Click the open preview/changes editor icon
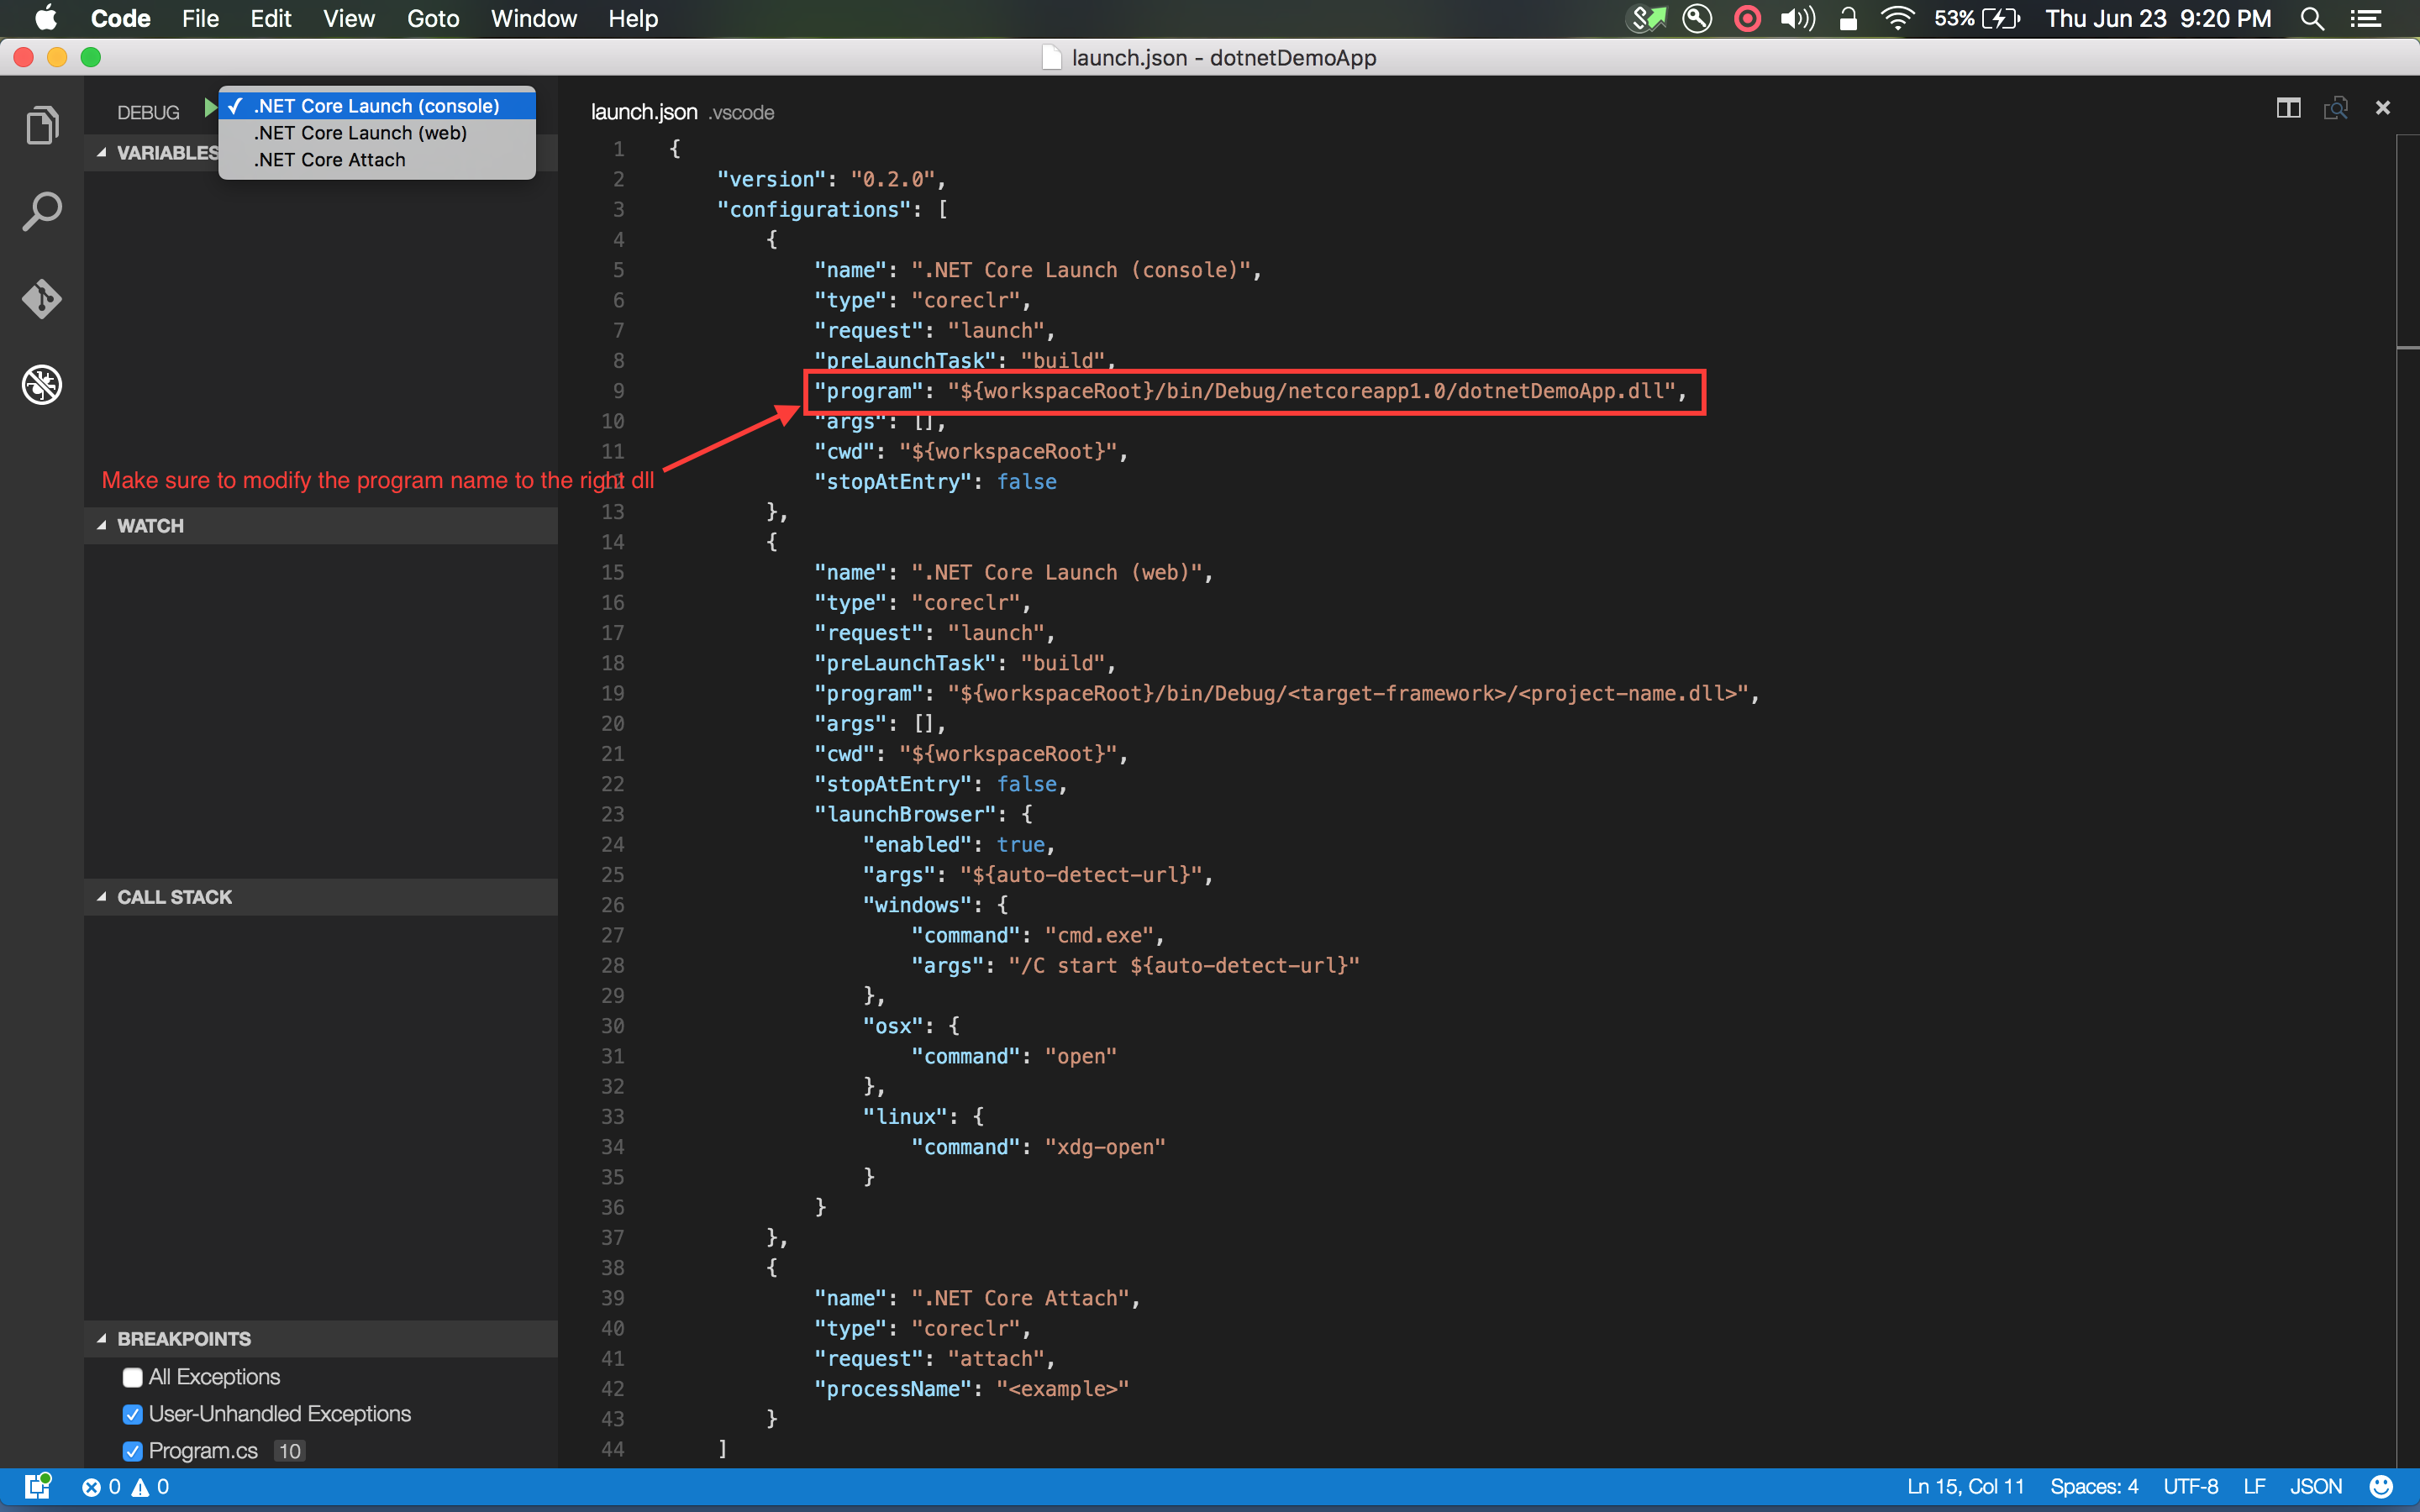2420x1512 pixels. (2336, 108)
